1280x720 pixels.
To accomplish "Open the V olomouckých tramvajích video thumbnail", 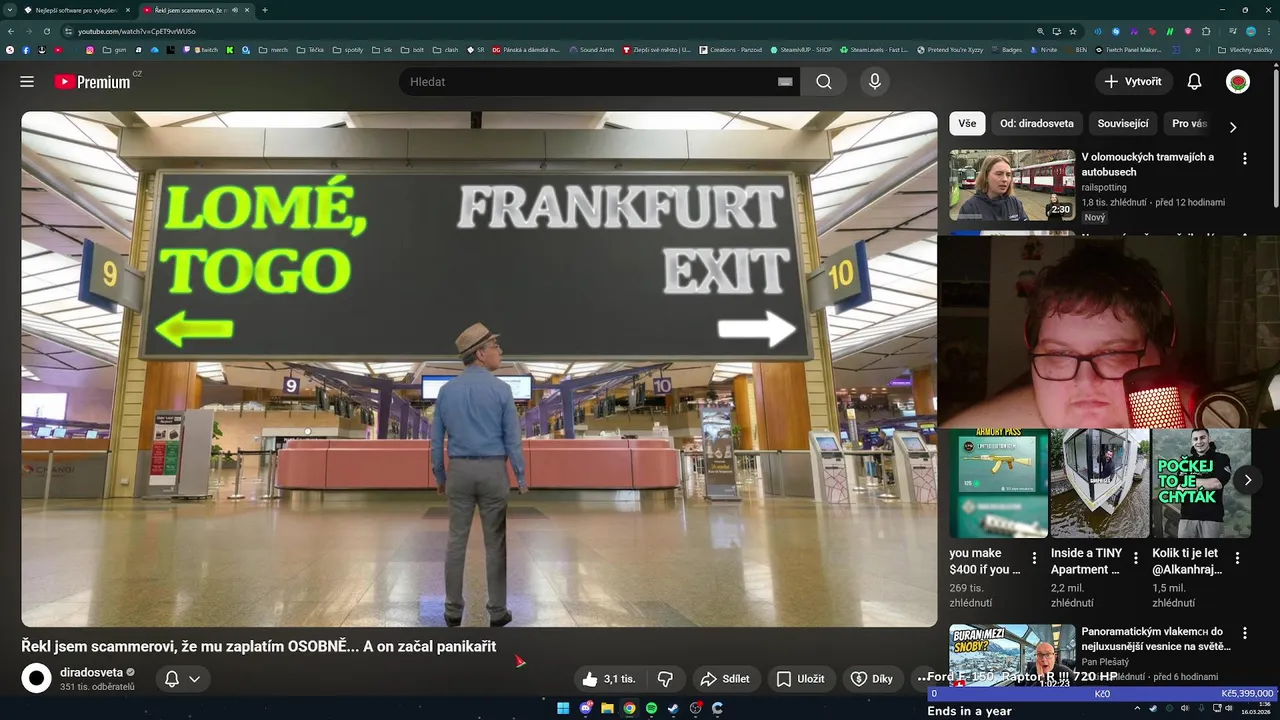I will click(1012, 185).
